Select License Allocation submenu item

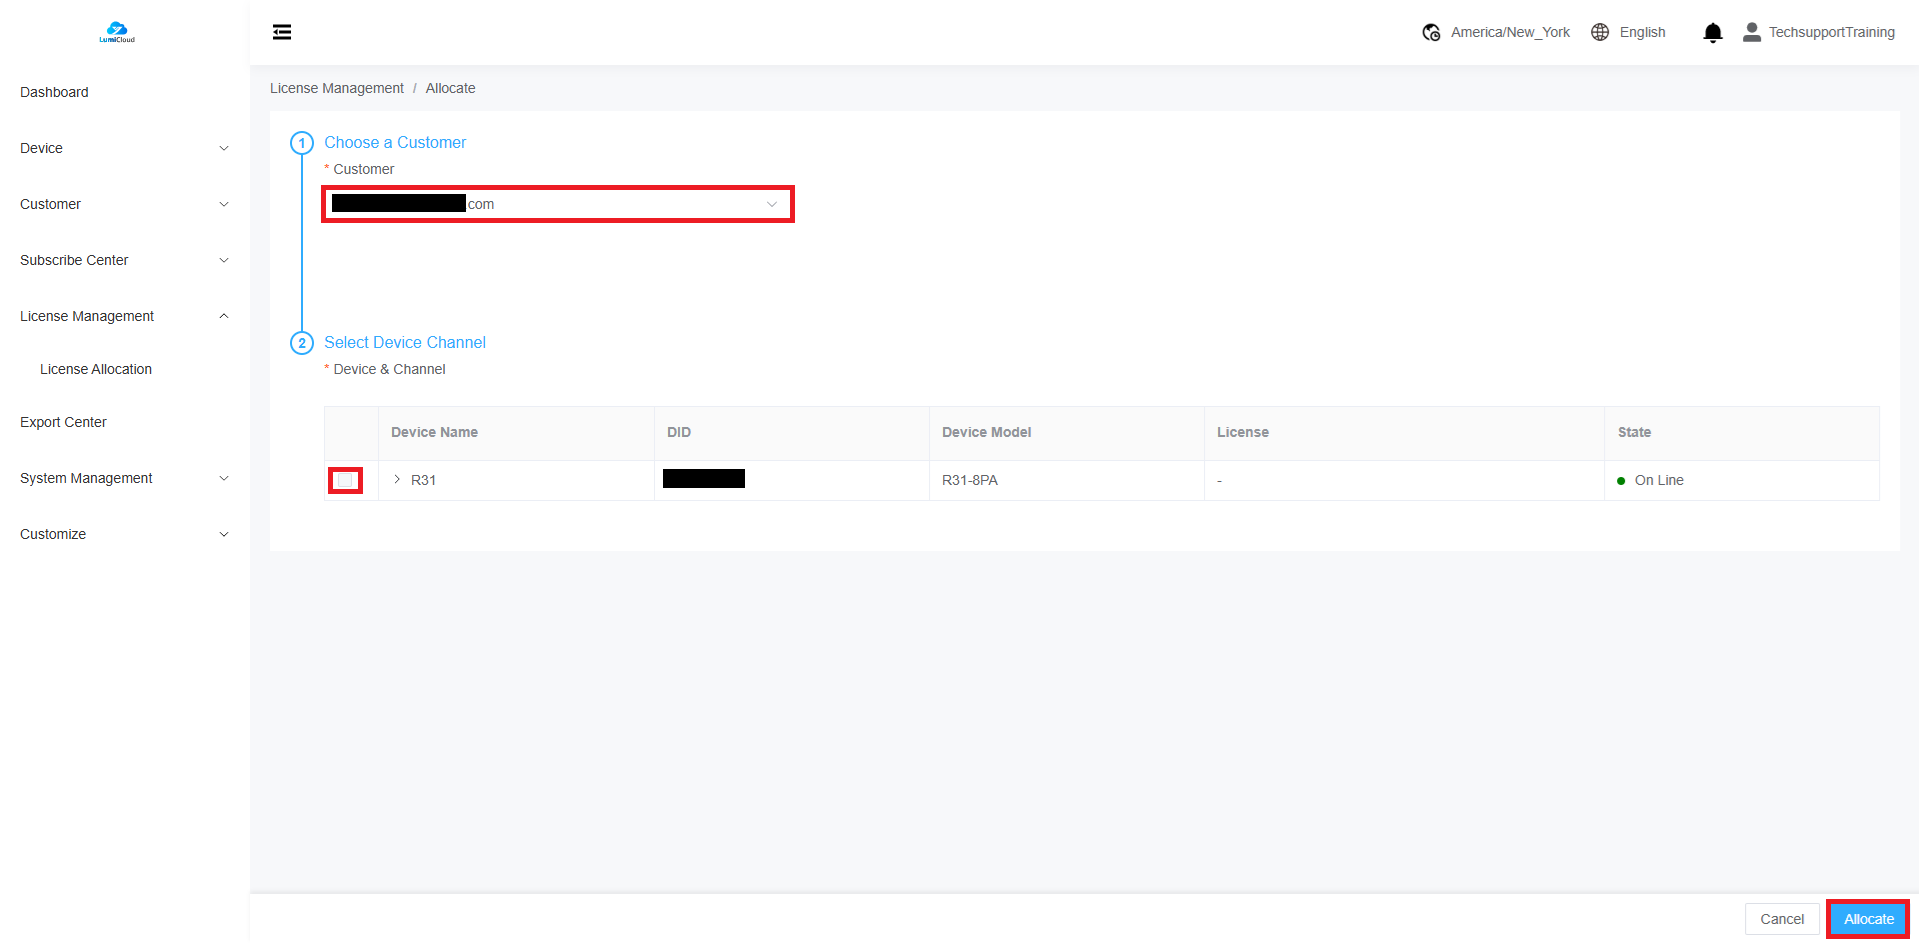tap(96, 369)
